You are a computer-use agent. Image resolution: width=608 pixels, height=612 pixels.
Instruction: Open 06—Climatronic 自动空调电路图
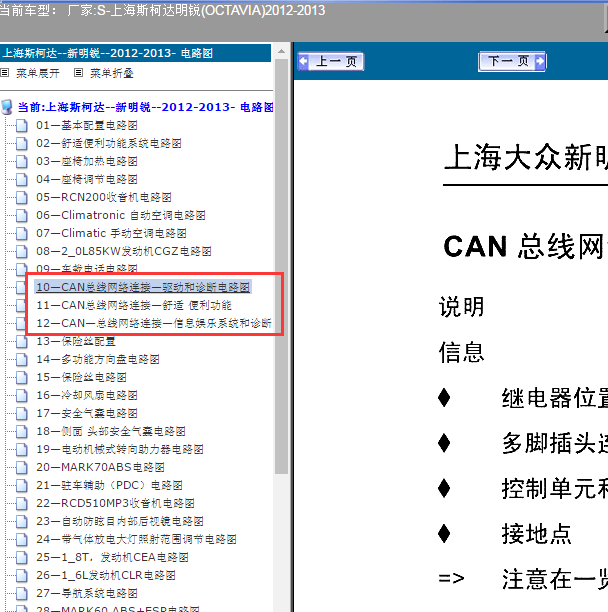pyautogui.click(x=121, y=215)
